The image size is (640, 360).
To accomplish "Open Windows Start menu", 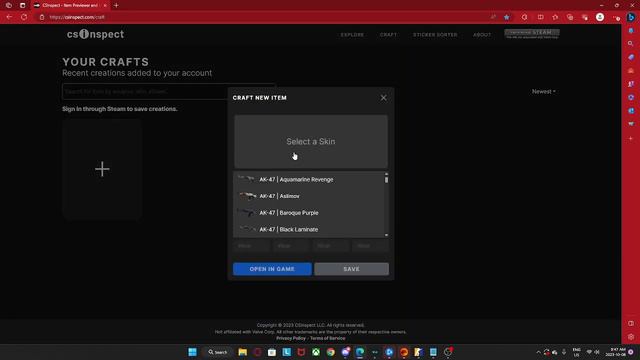I will pyautogui.click(x=192, y=352).
